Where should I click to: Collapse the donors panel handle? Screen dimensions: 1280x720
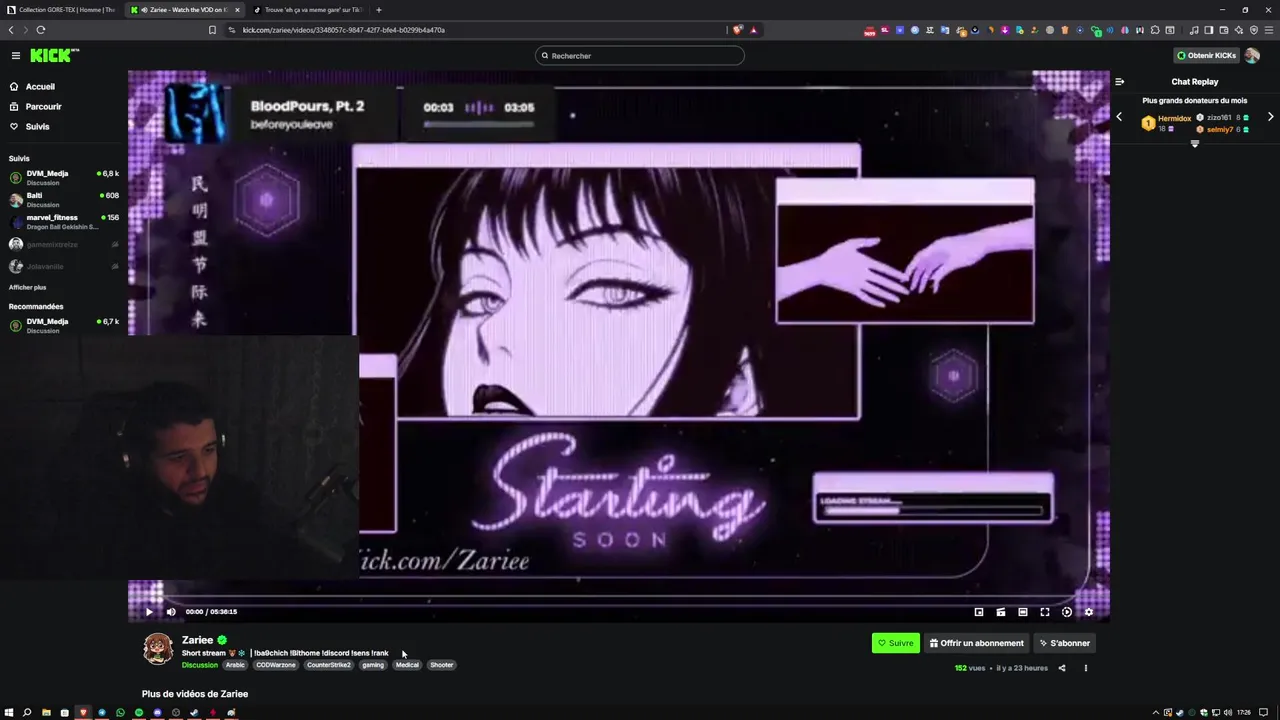(x=1195, y=144)
